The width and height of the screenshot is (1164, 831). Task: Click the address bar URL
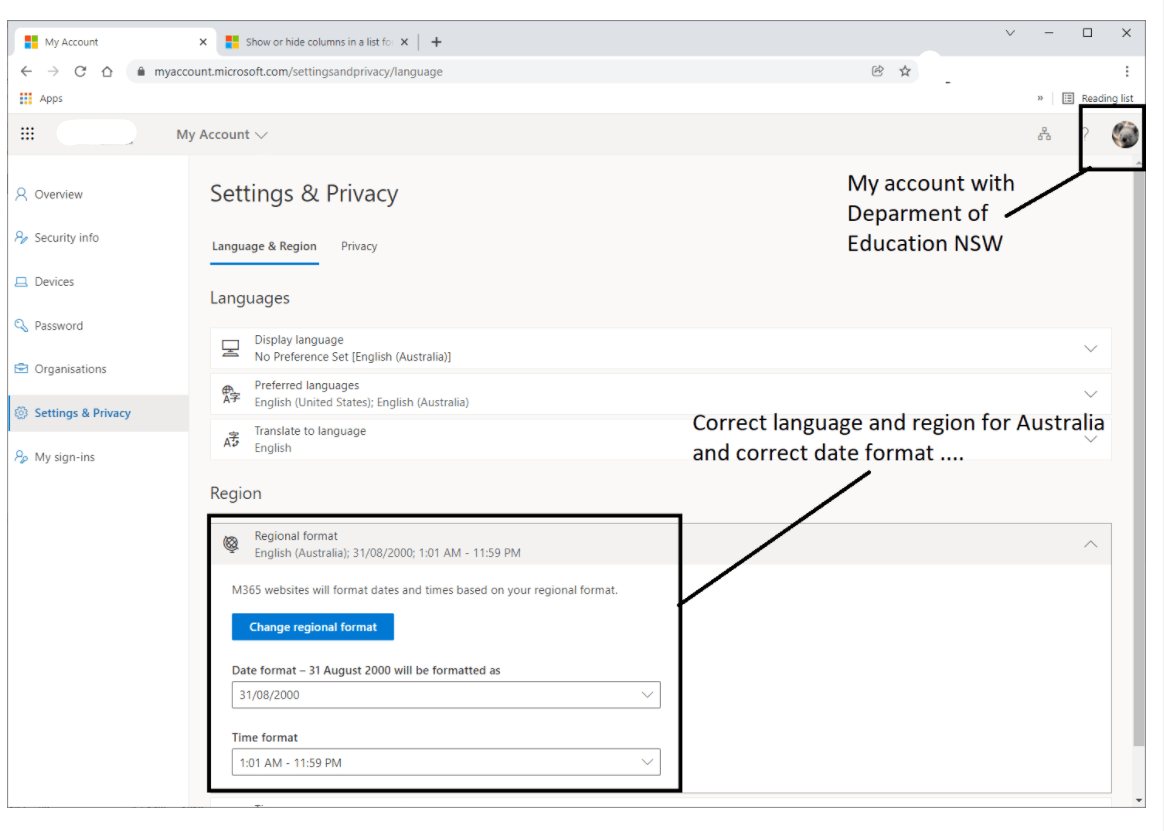[298, 71]
